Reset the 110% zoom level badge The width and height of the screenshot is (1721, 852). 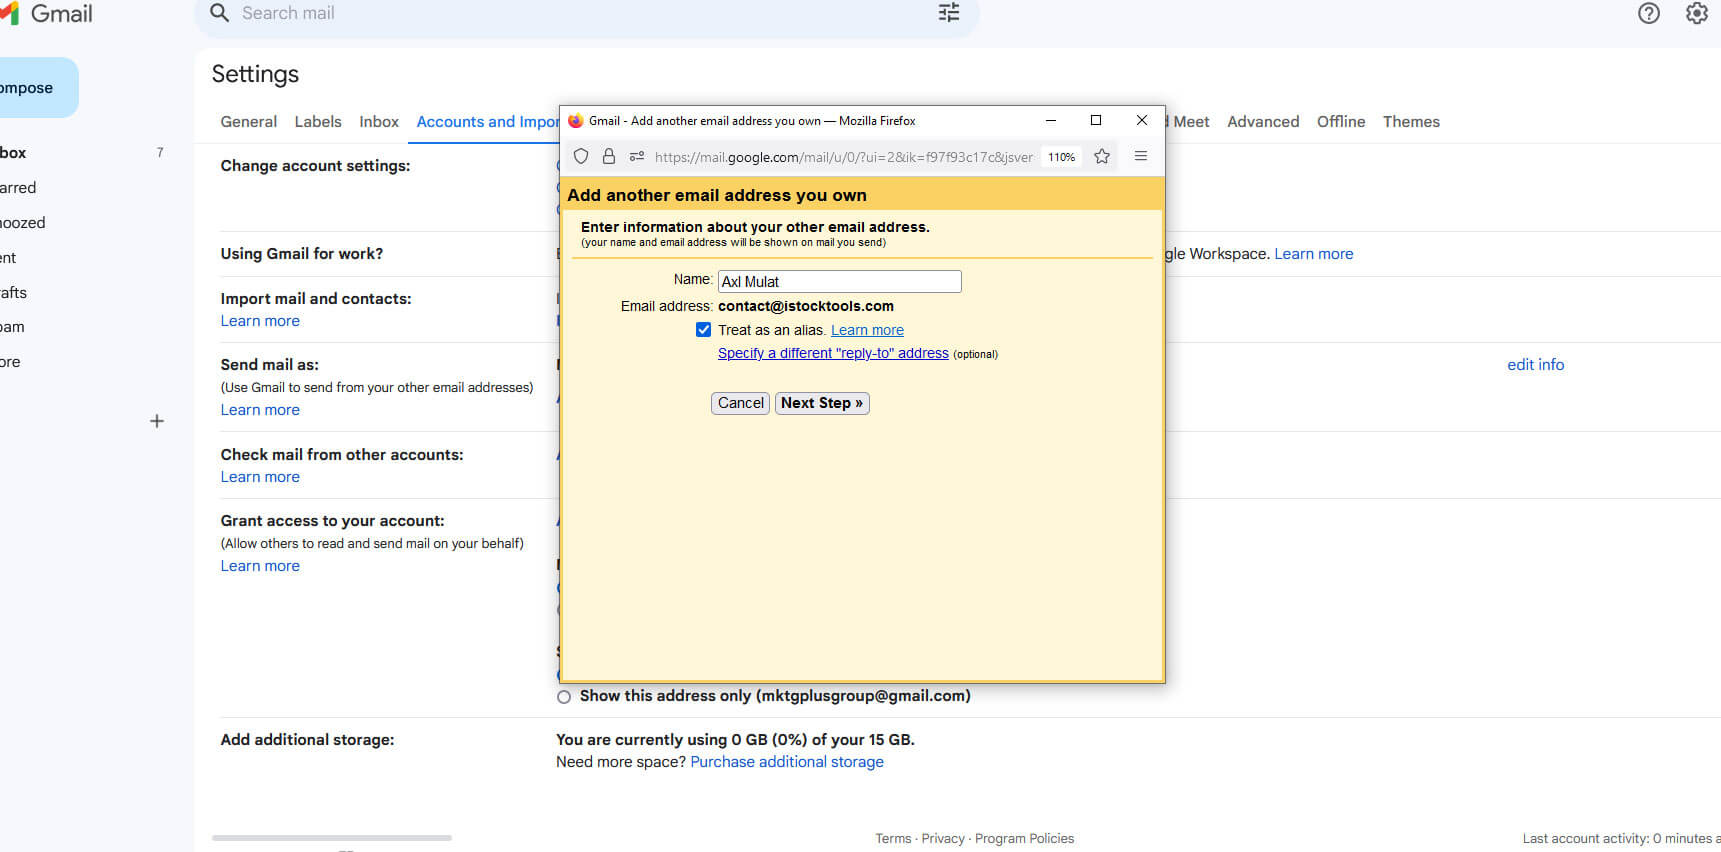[1061, 157]
